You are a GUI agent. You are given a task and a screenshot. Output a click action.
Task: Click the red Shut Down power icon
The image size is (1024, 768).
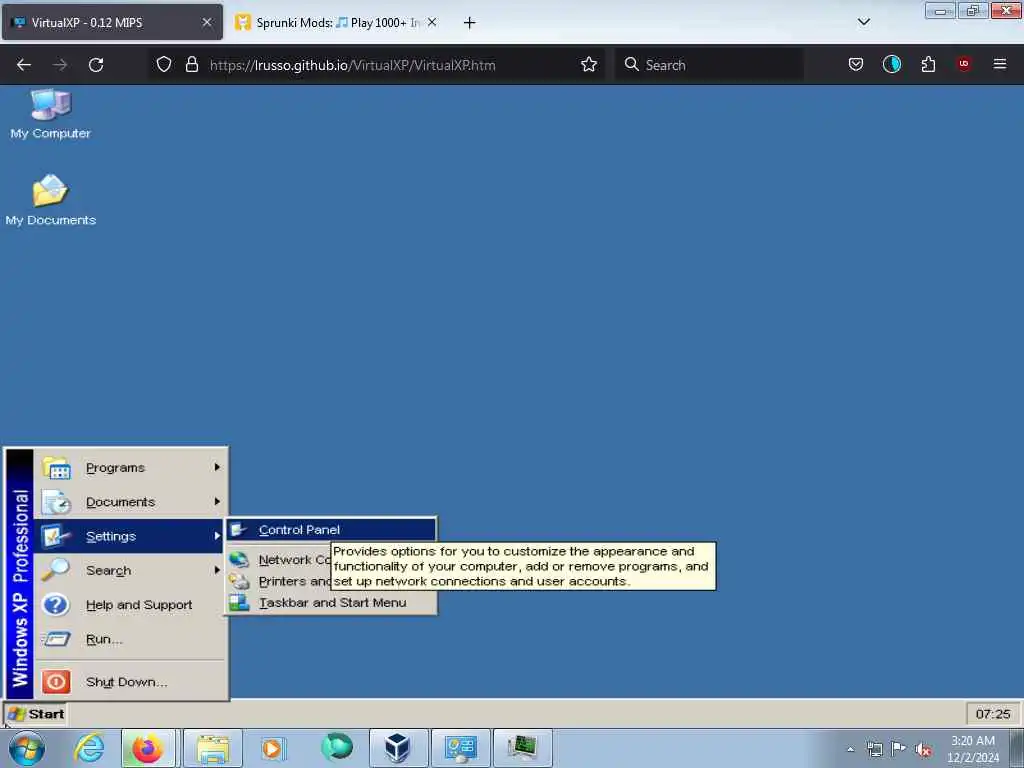point(56,682)
